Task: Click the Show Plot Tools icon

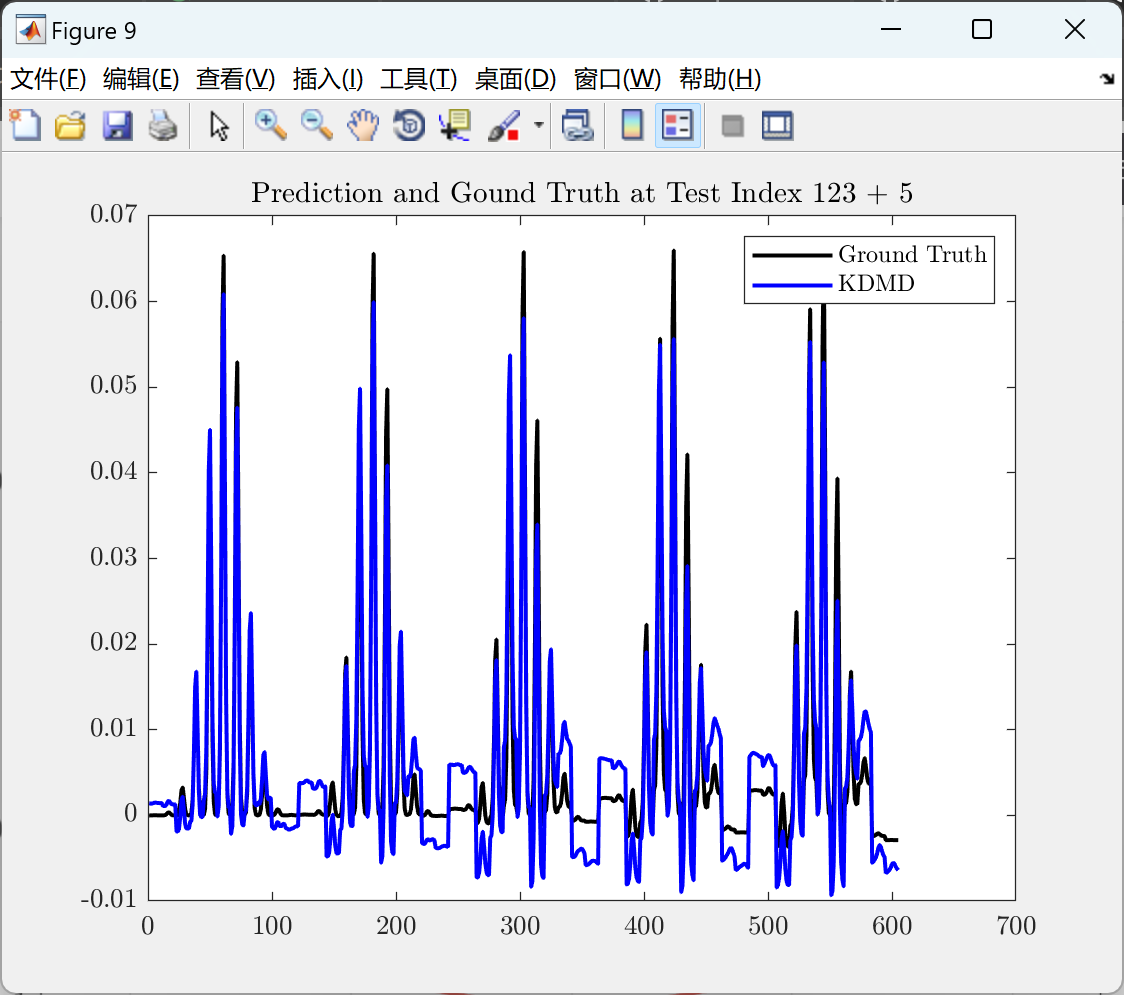Action: pos(777,125)
